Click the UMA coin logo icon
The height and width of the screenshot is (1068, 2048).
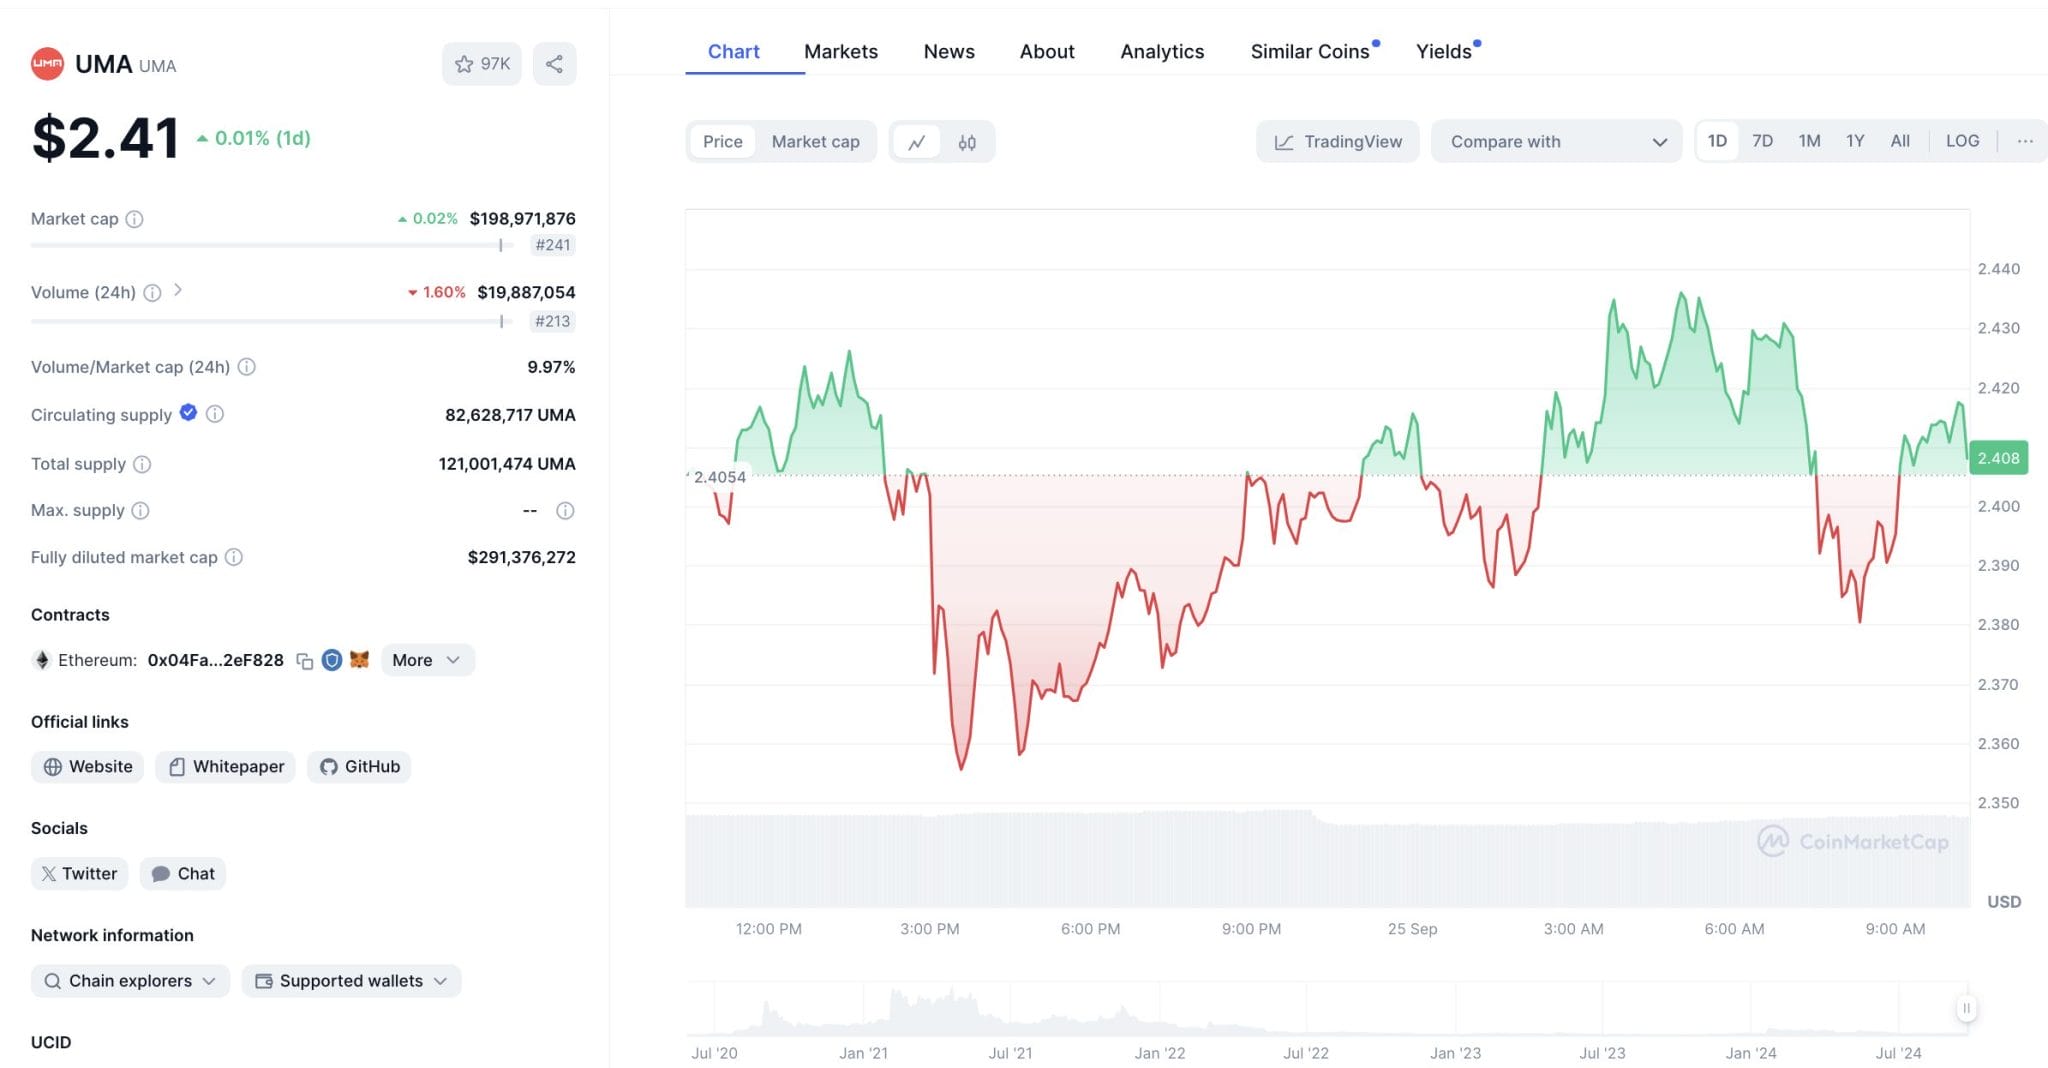(x=47, y=64)
